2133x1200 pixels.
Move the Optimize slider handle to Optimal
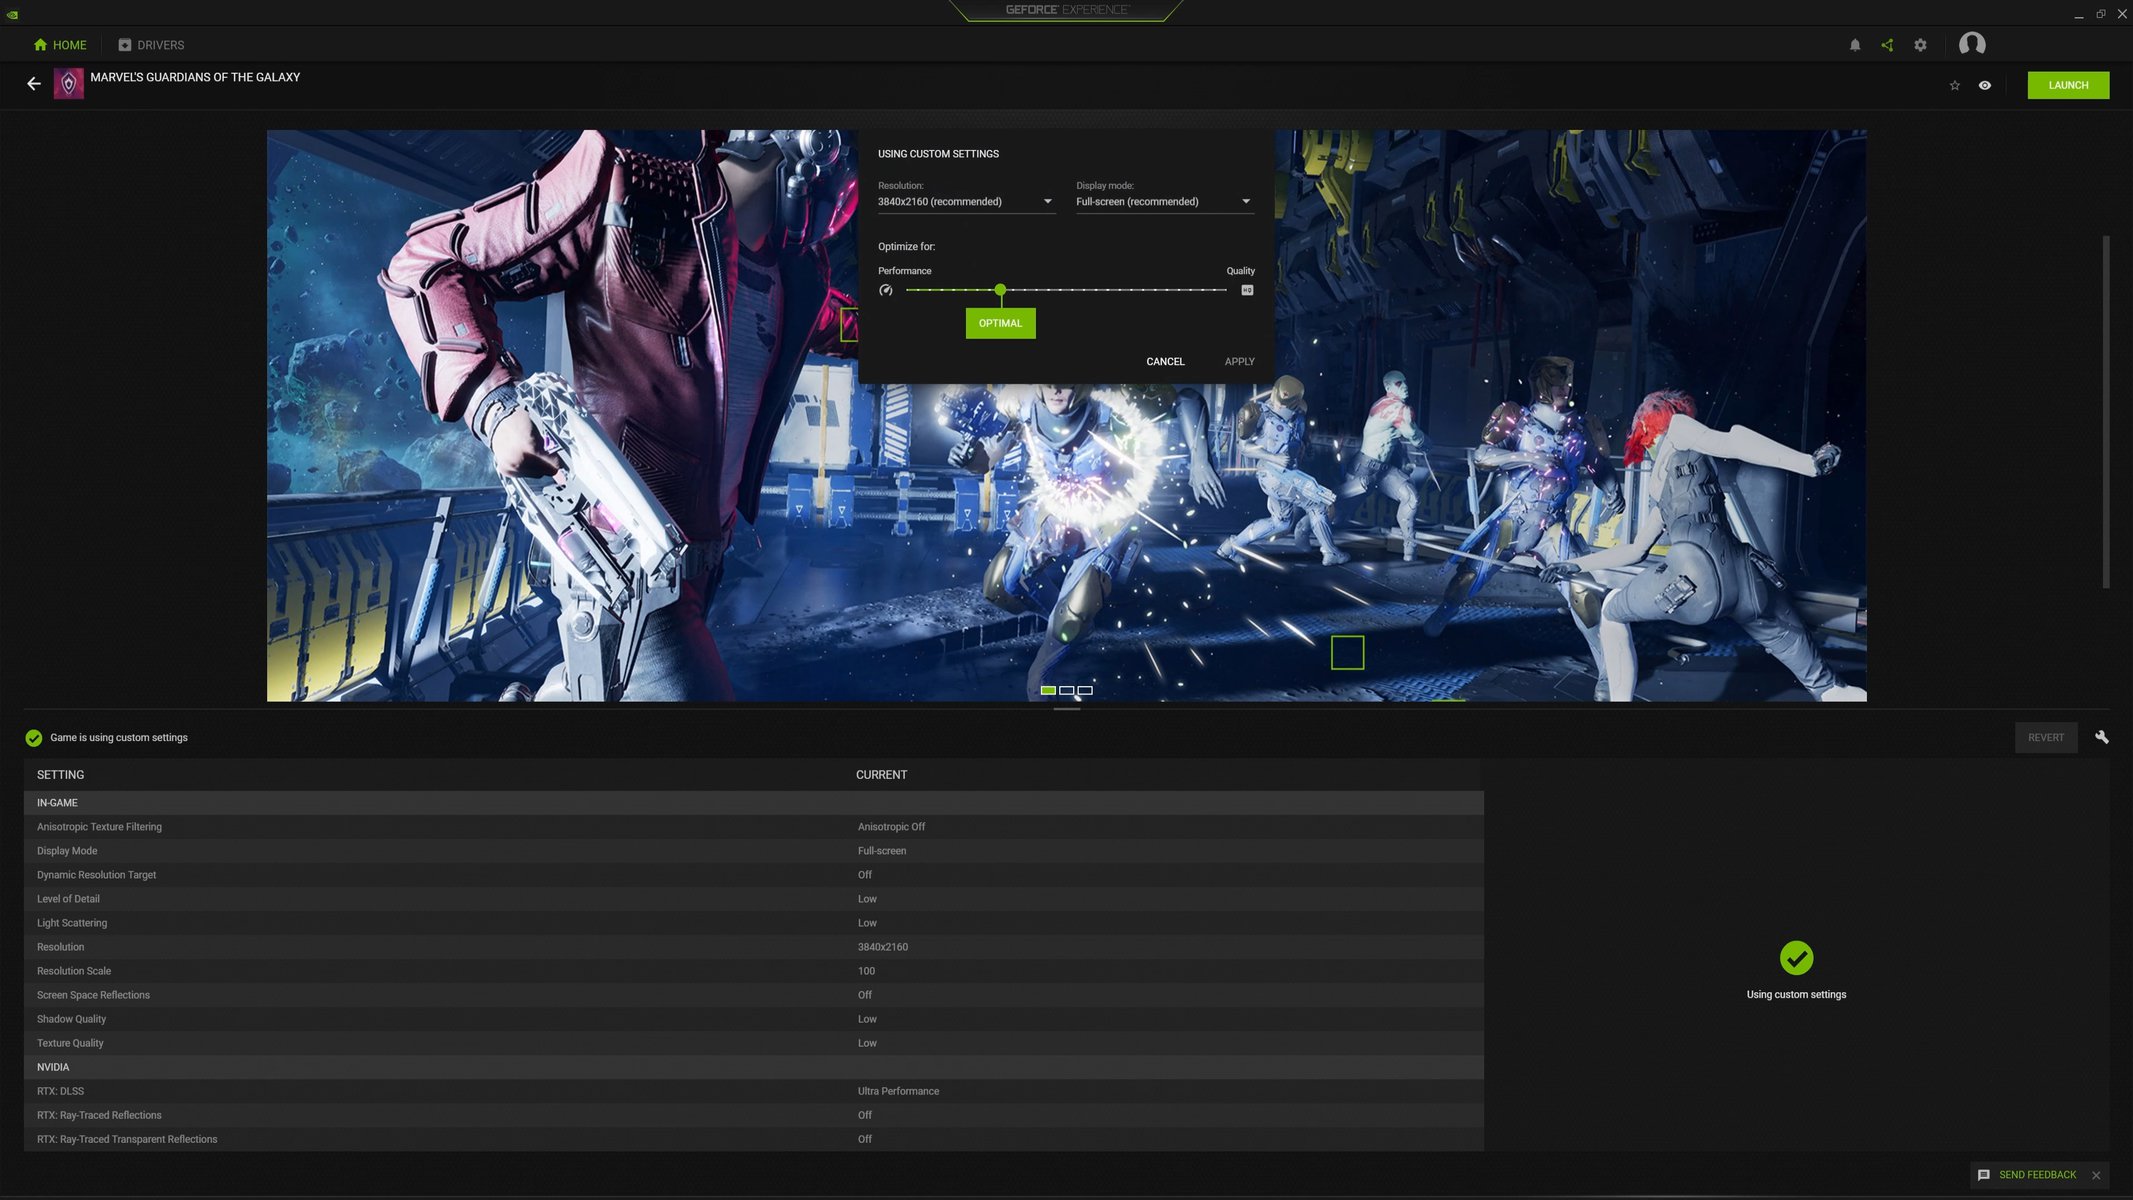click(1000, 290)
